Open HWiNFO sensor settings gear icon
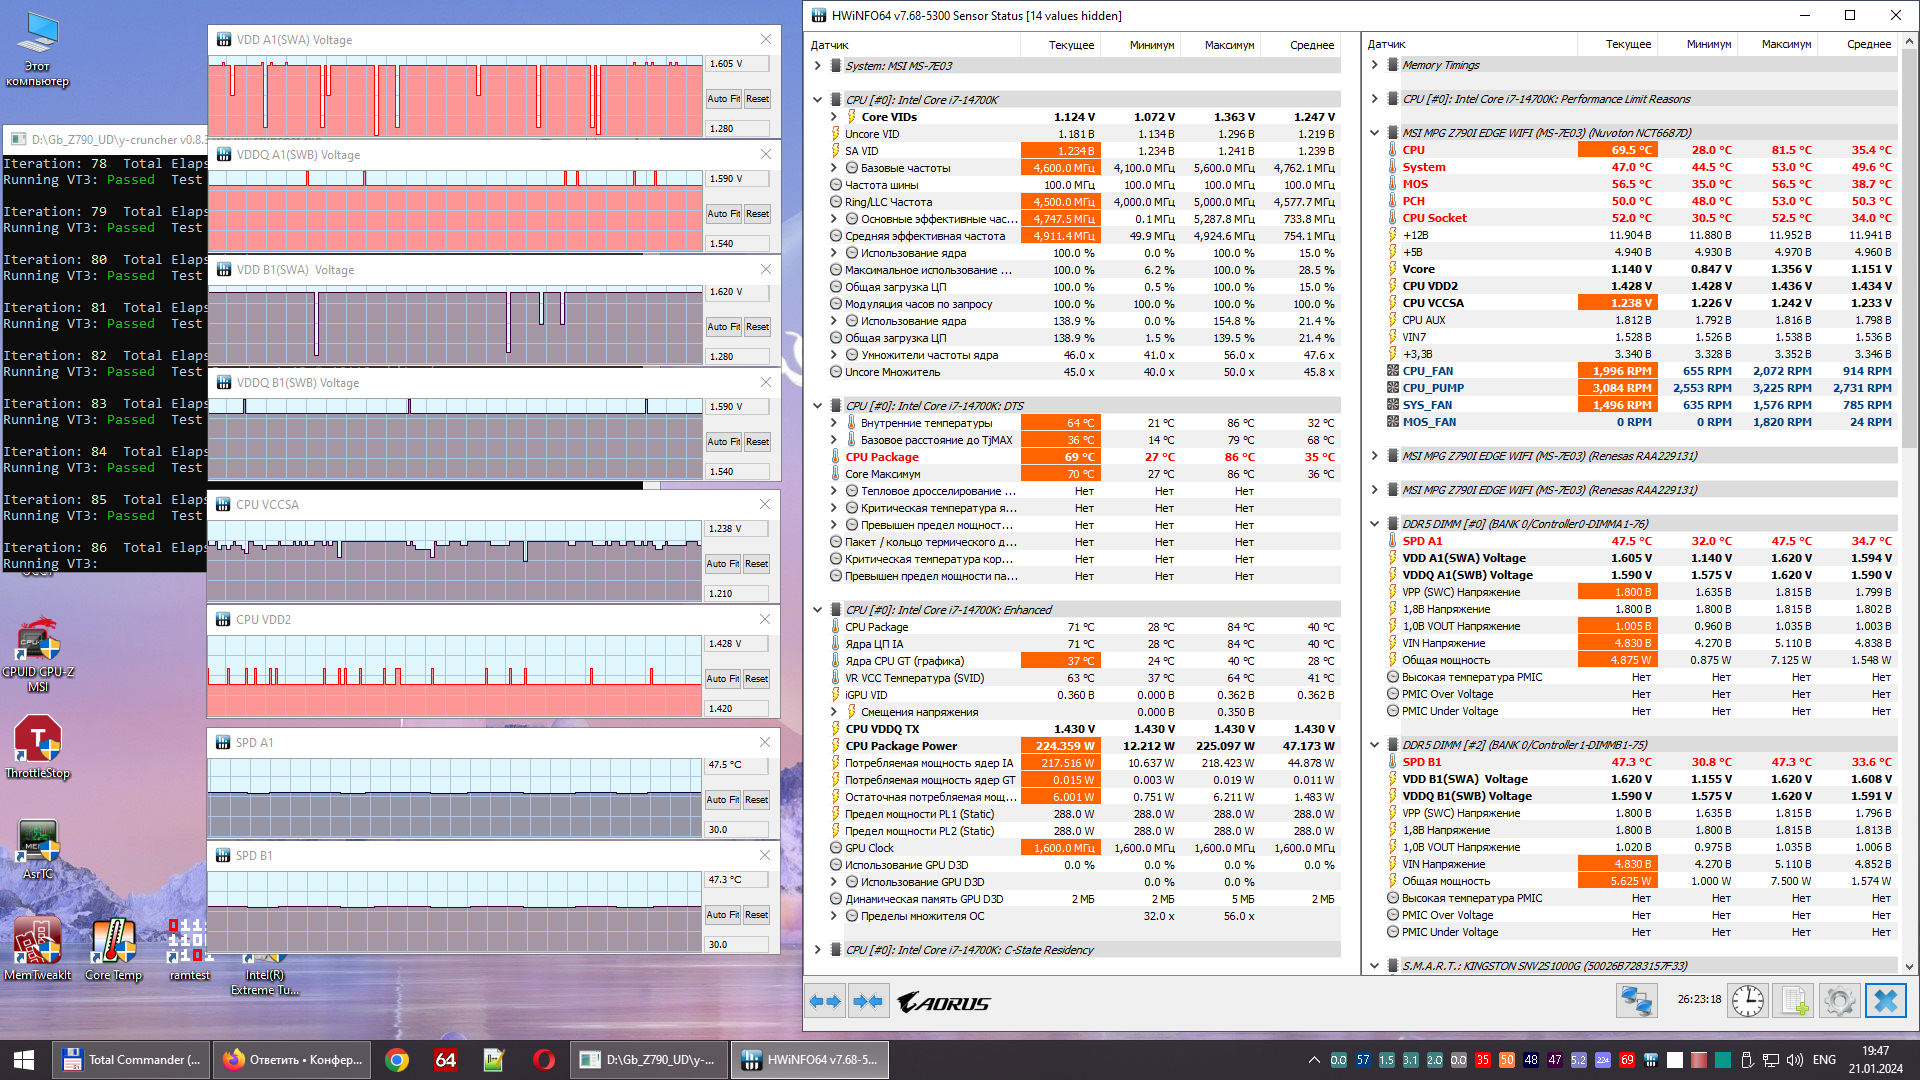This screenshot has height=1080, width=1920. click(1838, 1001)
